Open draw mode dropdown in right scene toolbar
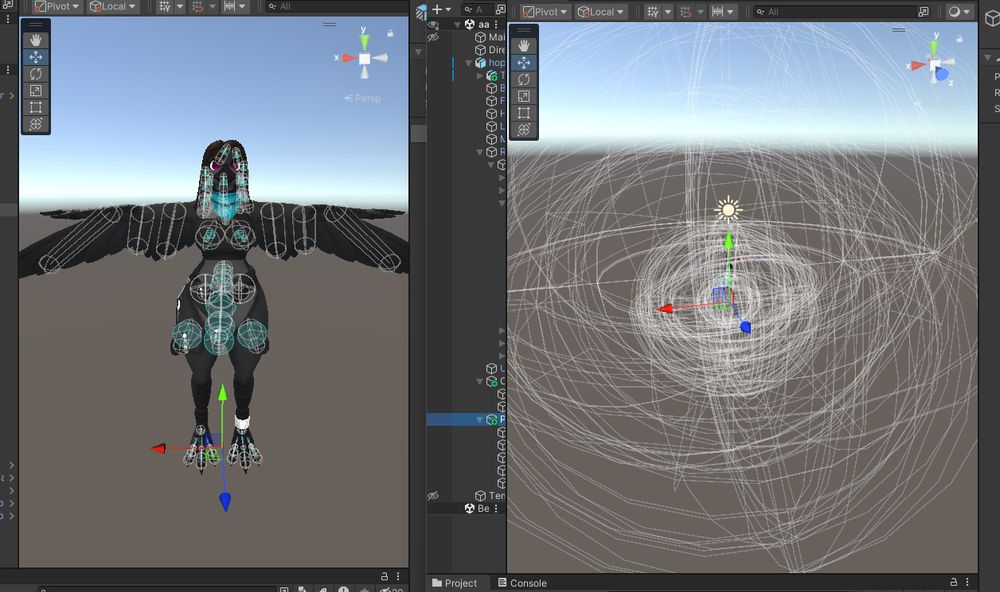 (x=958, y=12)
